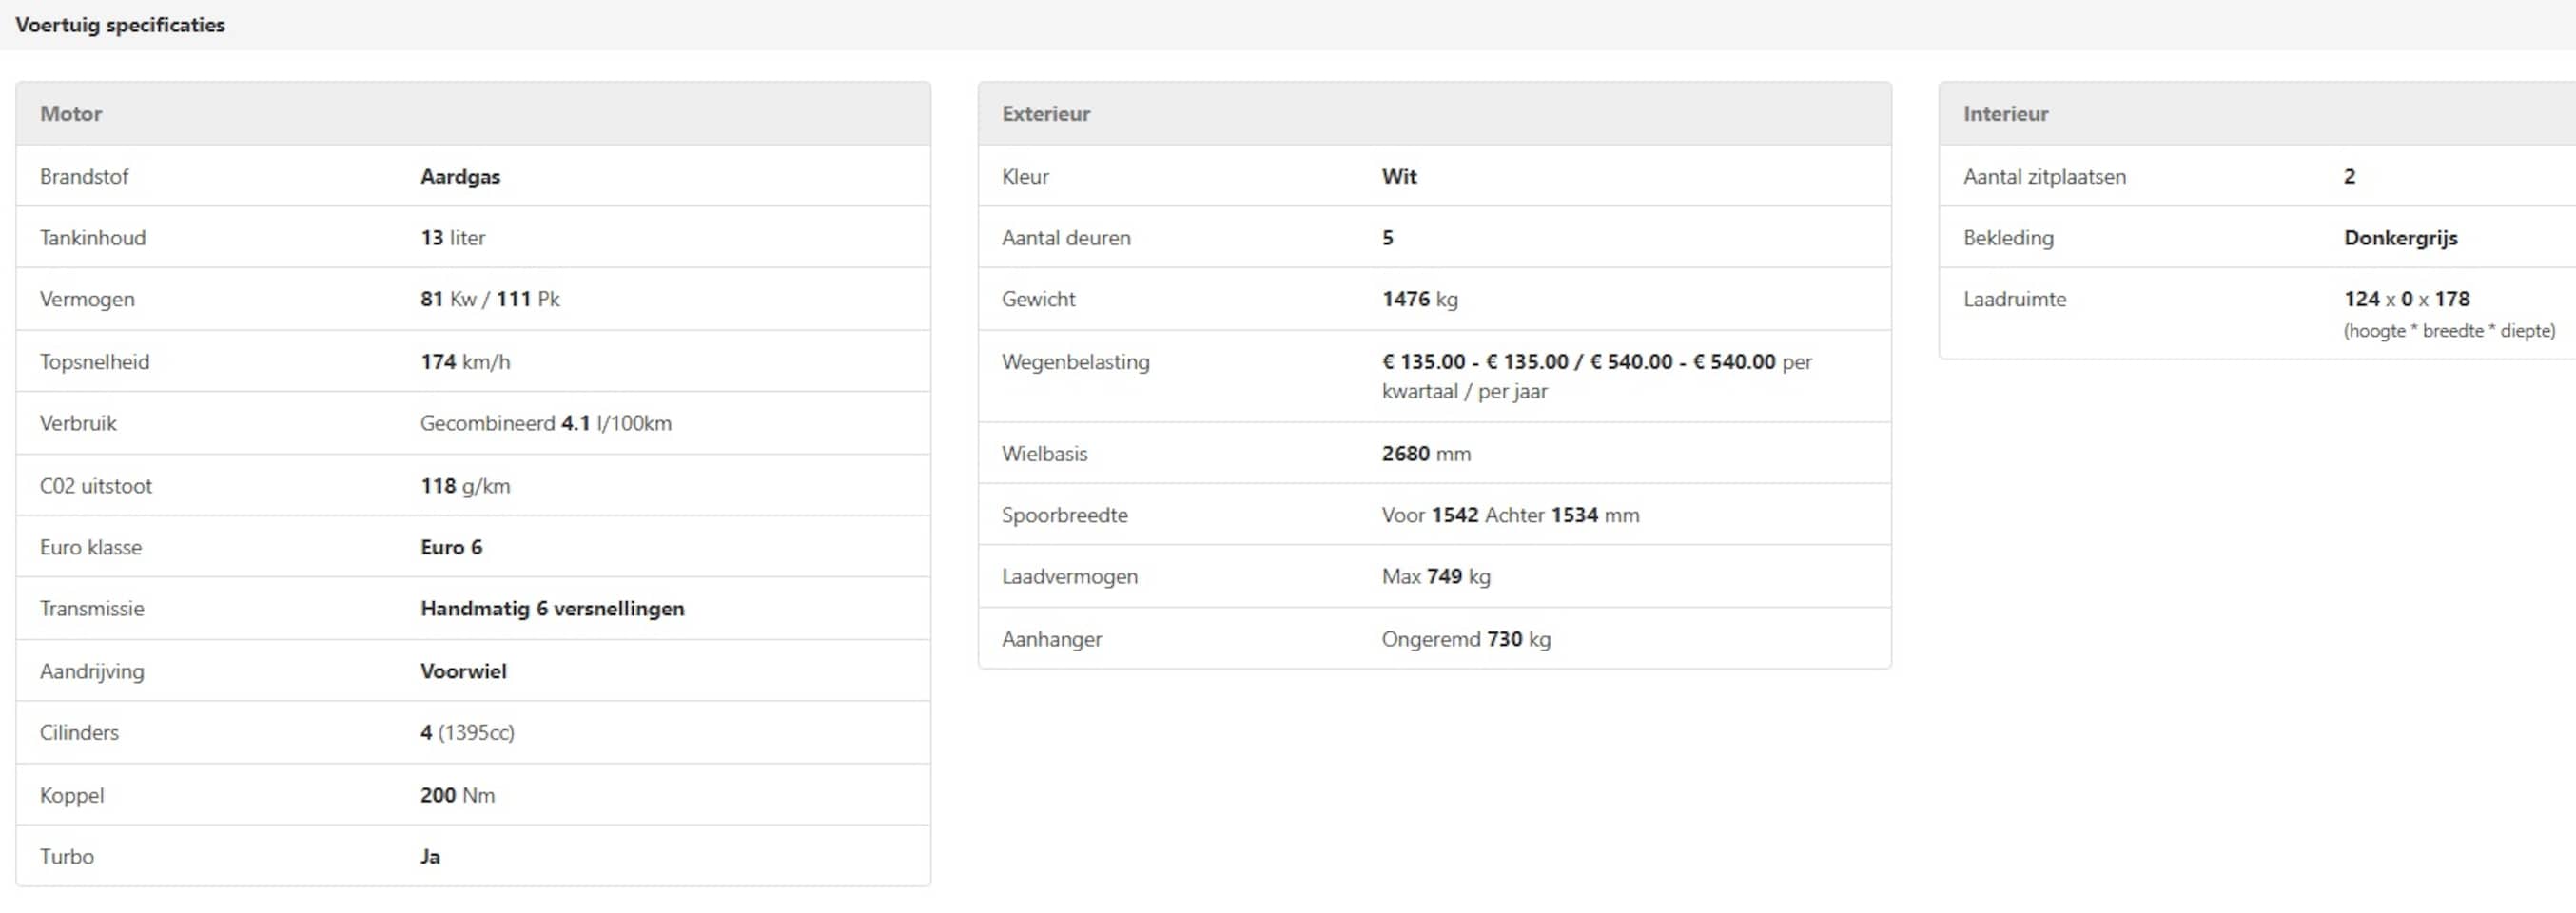Viewport: 2576px width, 913px height.
Task: Select the '2680 mm' value
Action: point(1426,453)
